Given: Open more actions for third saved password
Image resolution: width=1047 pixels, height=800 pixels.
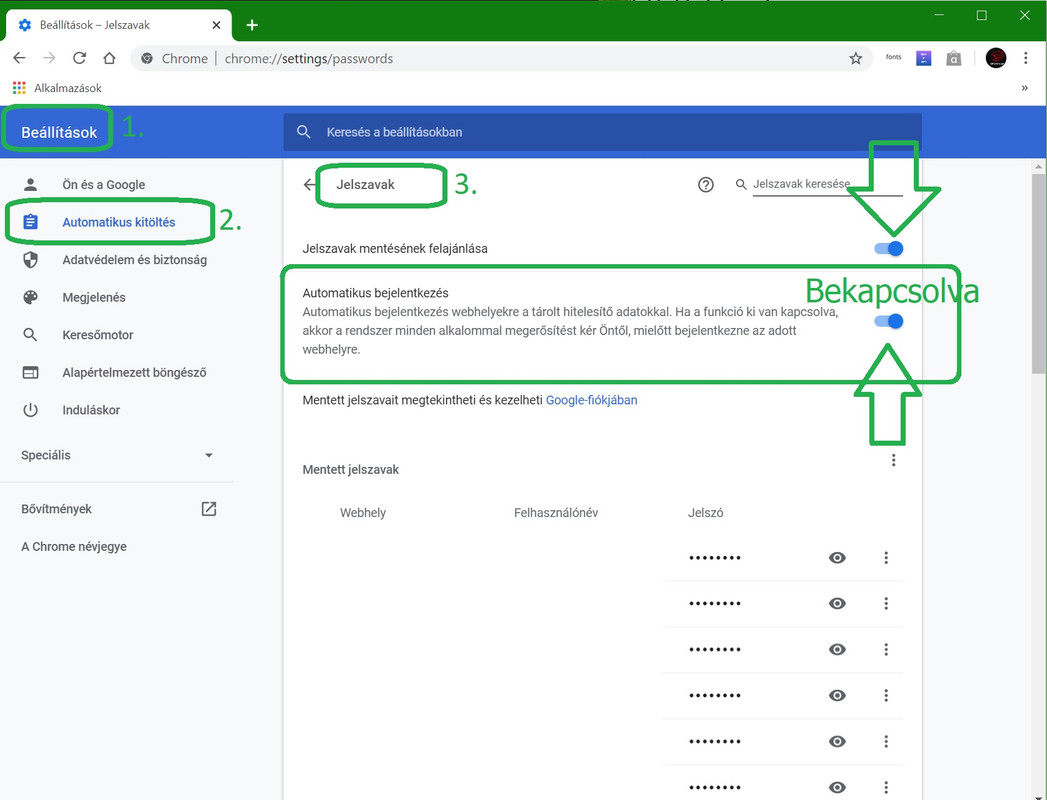Looking at the screenshot, I should 886,650.
